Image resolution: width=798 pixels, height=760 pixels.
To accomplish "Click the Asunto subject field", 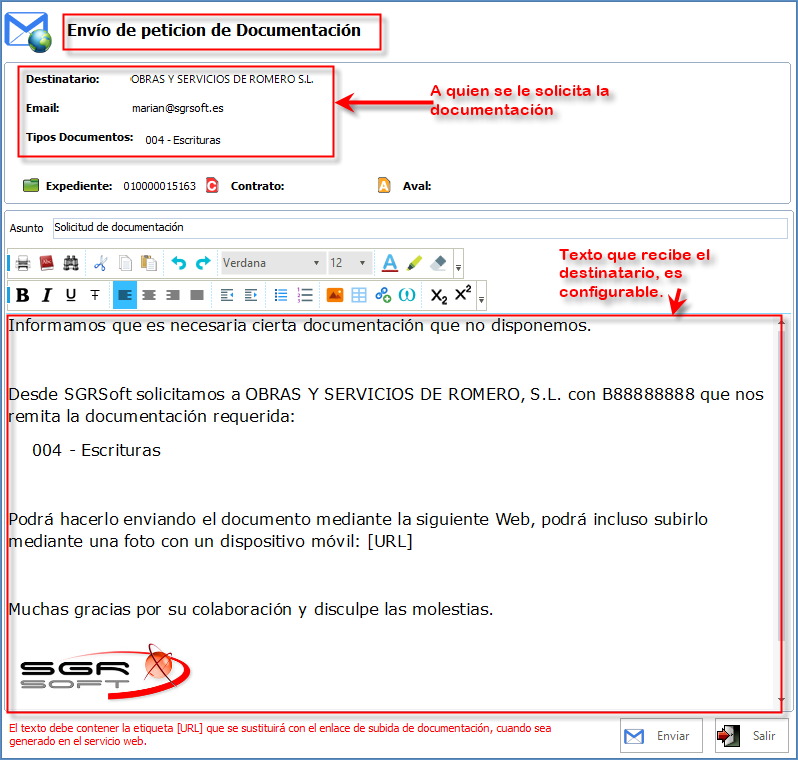I will [x=420, y=228].
